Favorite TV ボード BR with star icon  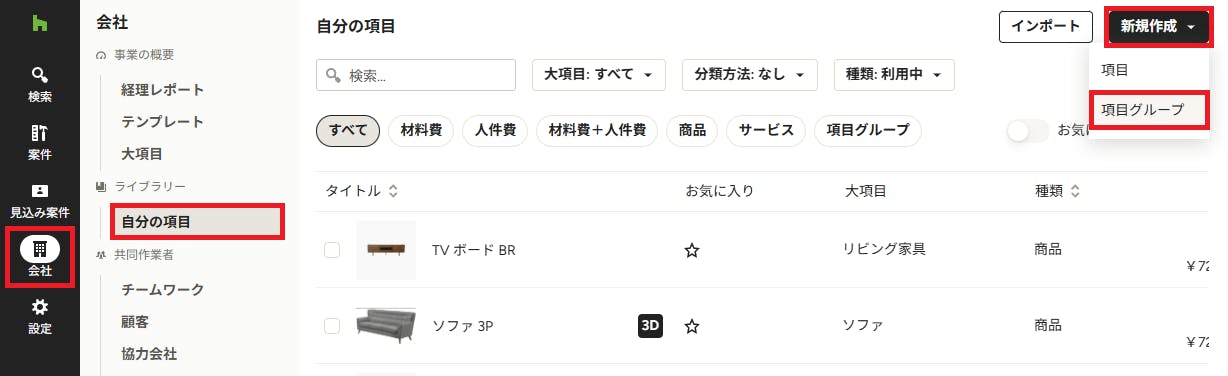pyautogui.click(x=691, y=250)
